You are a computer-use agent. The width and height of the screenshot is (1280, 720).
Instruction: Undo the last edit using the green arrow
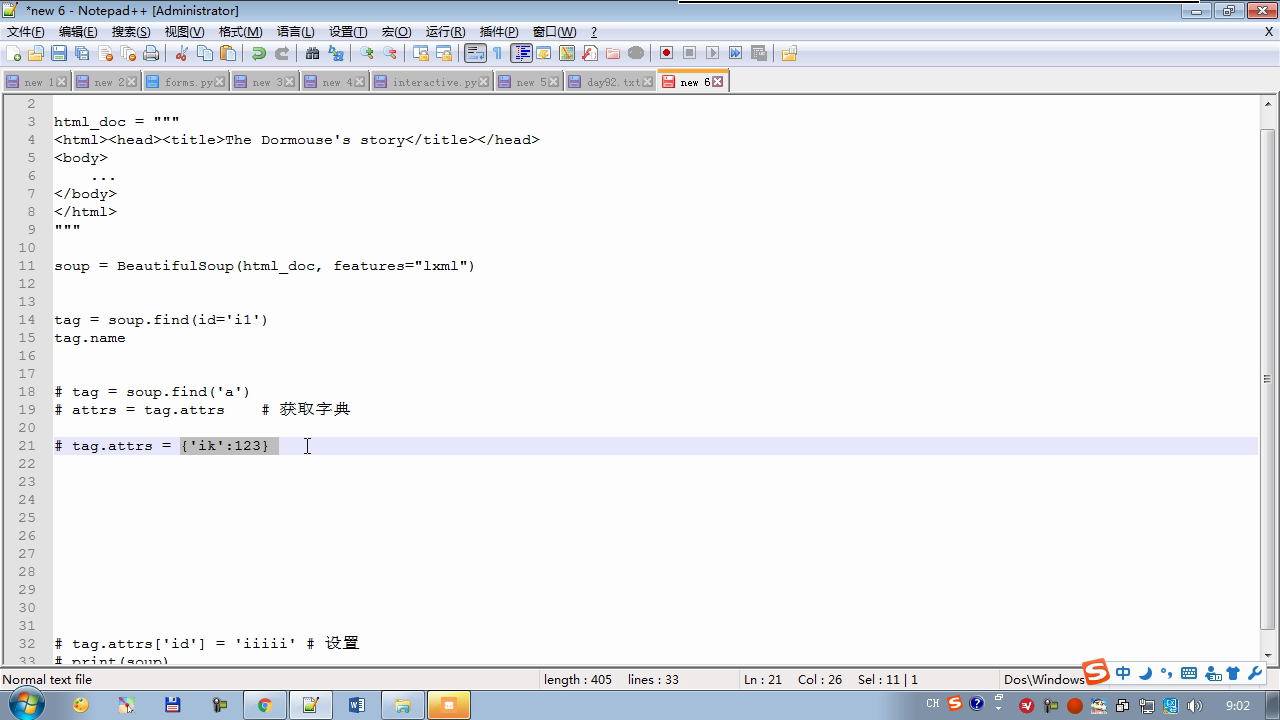point(259,54)
